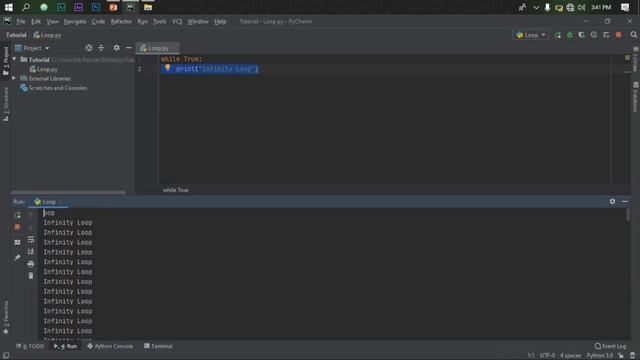This screenshot has width=640, height=360.
Task: Click the Python 3.8 interpreter status
Action: coord(600,356)
